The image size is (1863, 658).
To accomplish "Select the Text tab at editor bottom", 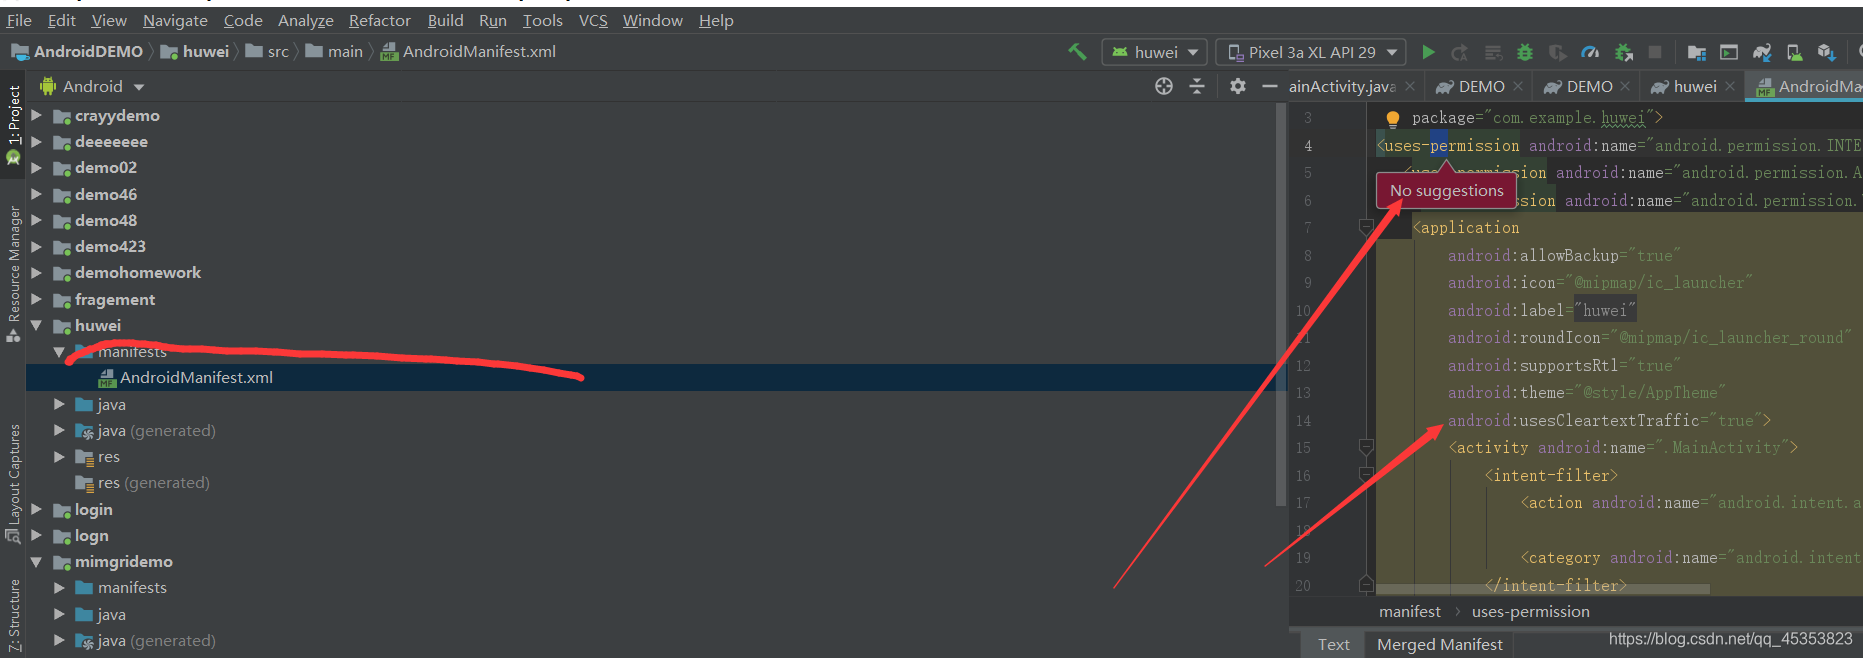I will (1333, 645).
